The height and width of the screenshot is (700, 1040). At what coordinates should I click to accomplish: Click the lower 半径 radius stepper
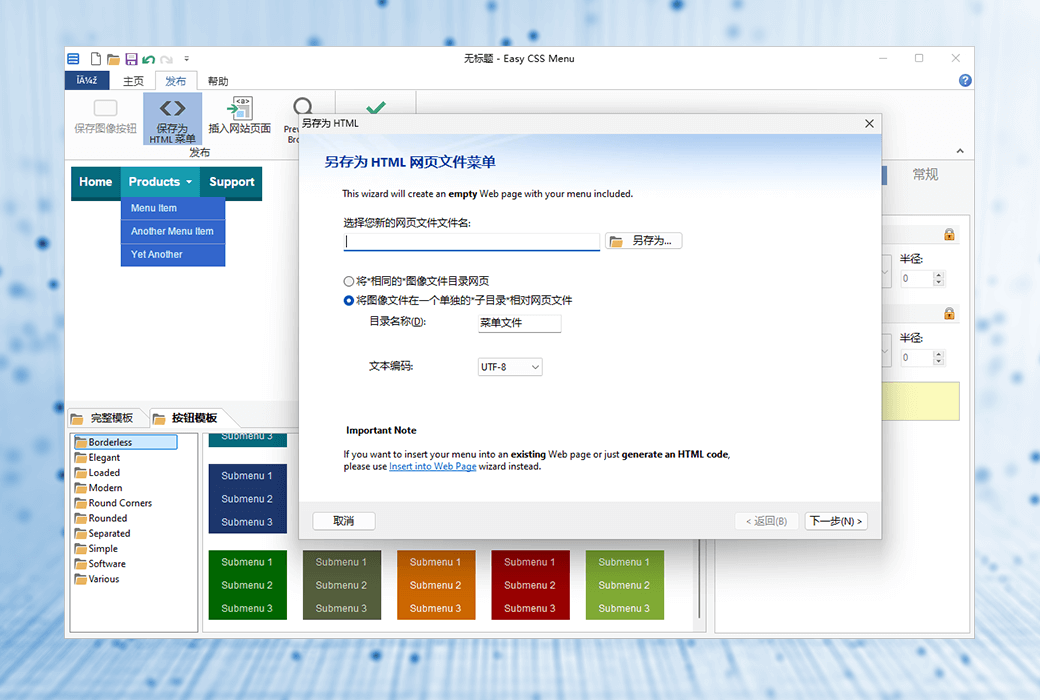pos(938,358)
